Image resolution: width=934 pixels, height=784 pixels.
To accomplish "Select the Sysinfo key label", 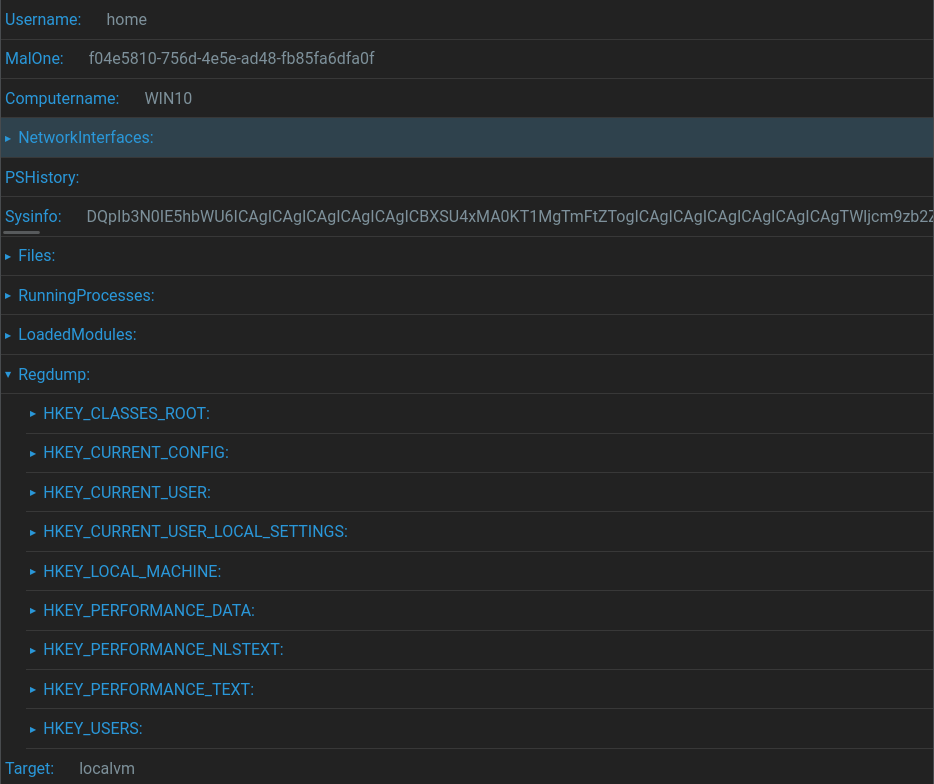I will tap(33, 216).
